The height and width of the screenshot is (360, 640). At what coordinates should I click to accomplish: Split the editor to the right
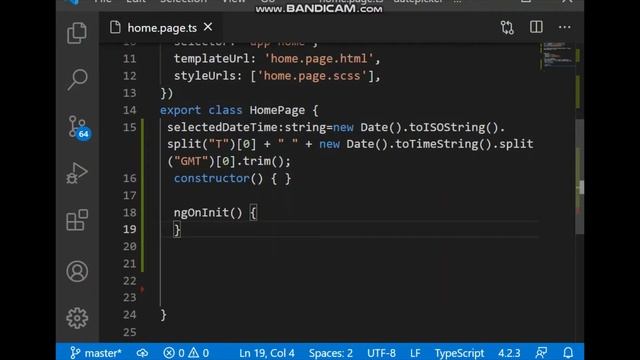[x=536, y=27]
